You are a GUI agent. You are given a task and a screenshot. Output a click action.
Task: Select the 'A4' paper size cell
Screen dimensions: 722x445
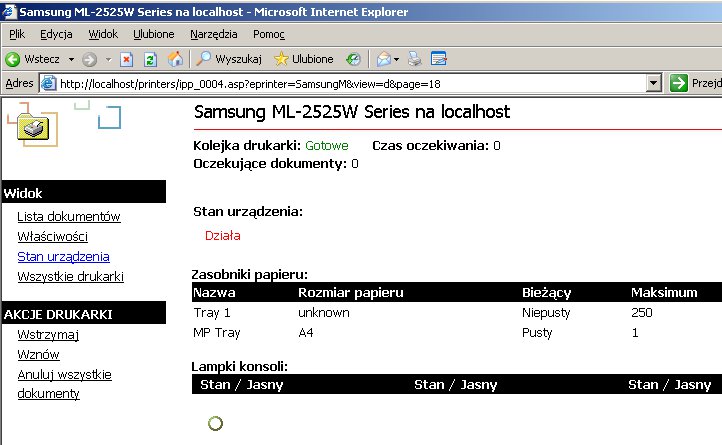click(306, 333)
